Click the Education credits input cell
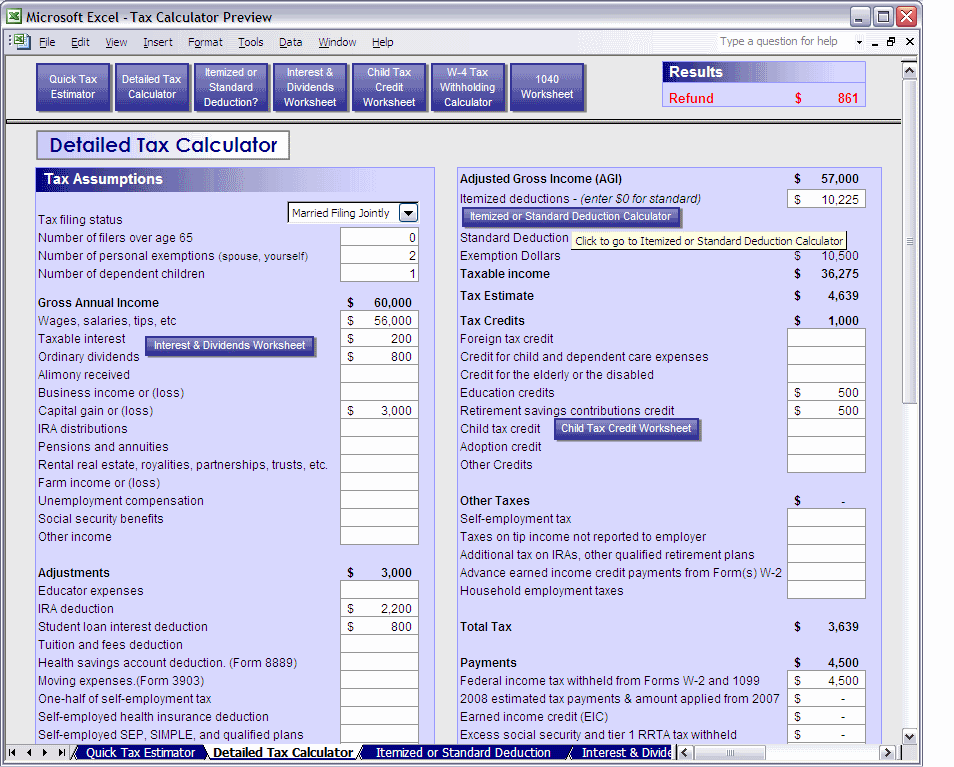The height and width of the screenshot is (767, 954). (826, 393)
